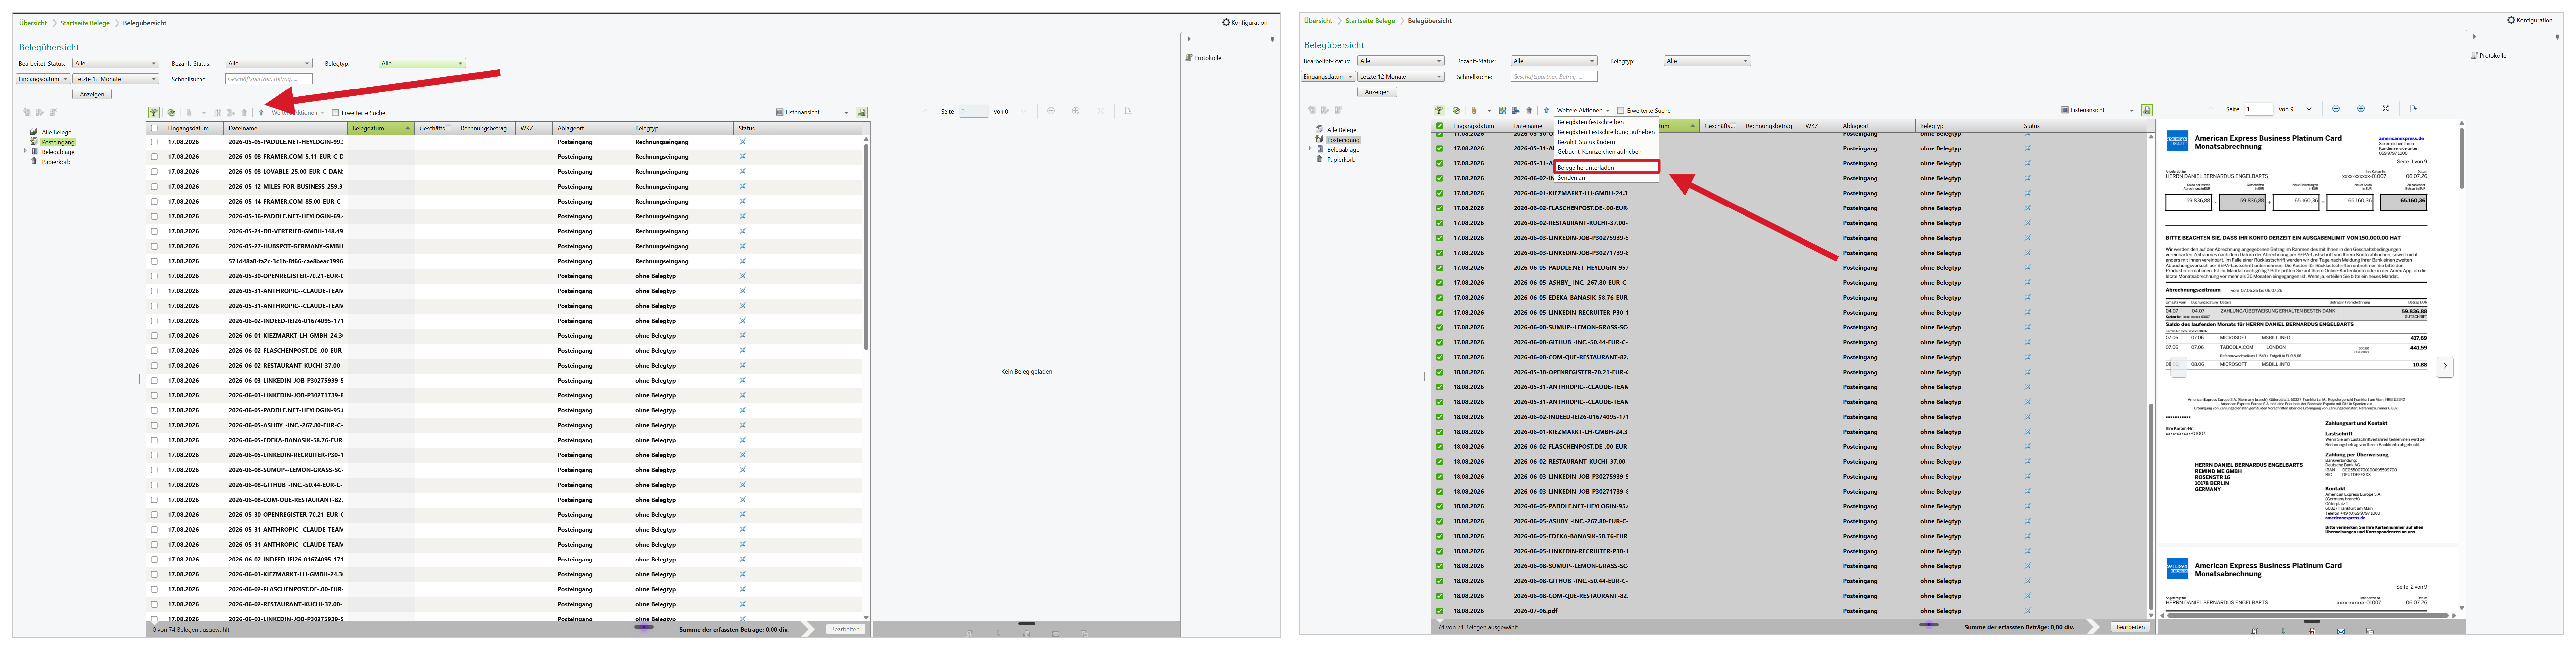Open fullscreen view of the Amex statement preview
Image resolution: width=2576 pixels, height=650 pixels.
click(x=2386, y=109)
